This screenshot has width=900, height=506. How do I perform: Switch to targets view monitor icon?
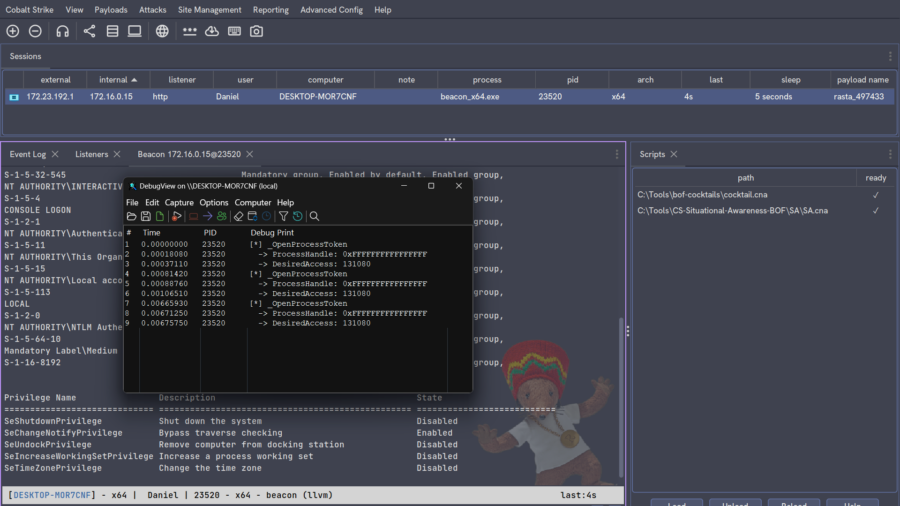tap(134, 31)
